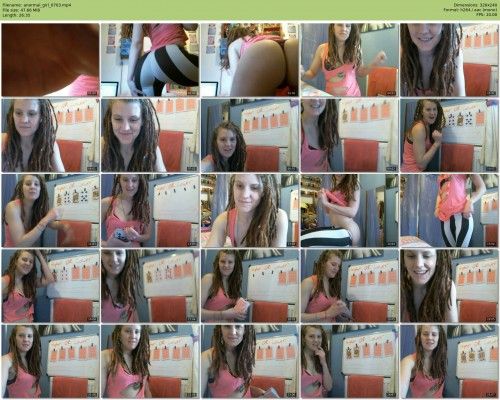Select thumbnail with raised fist beside blue cards
This screenshot has height=400, width=500.
coord(449,135)
